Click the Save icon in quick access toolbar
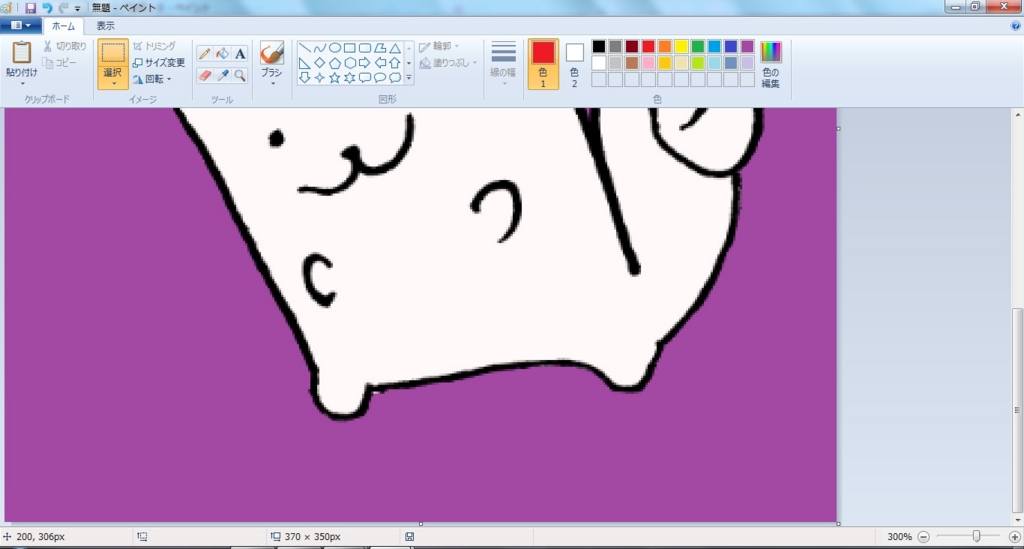The height and width of the screenshot is (549, 1024). (31, 8)
